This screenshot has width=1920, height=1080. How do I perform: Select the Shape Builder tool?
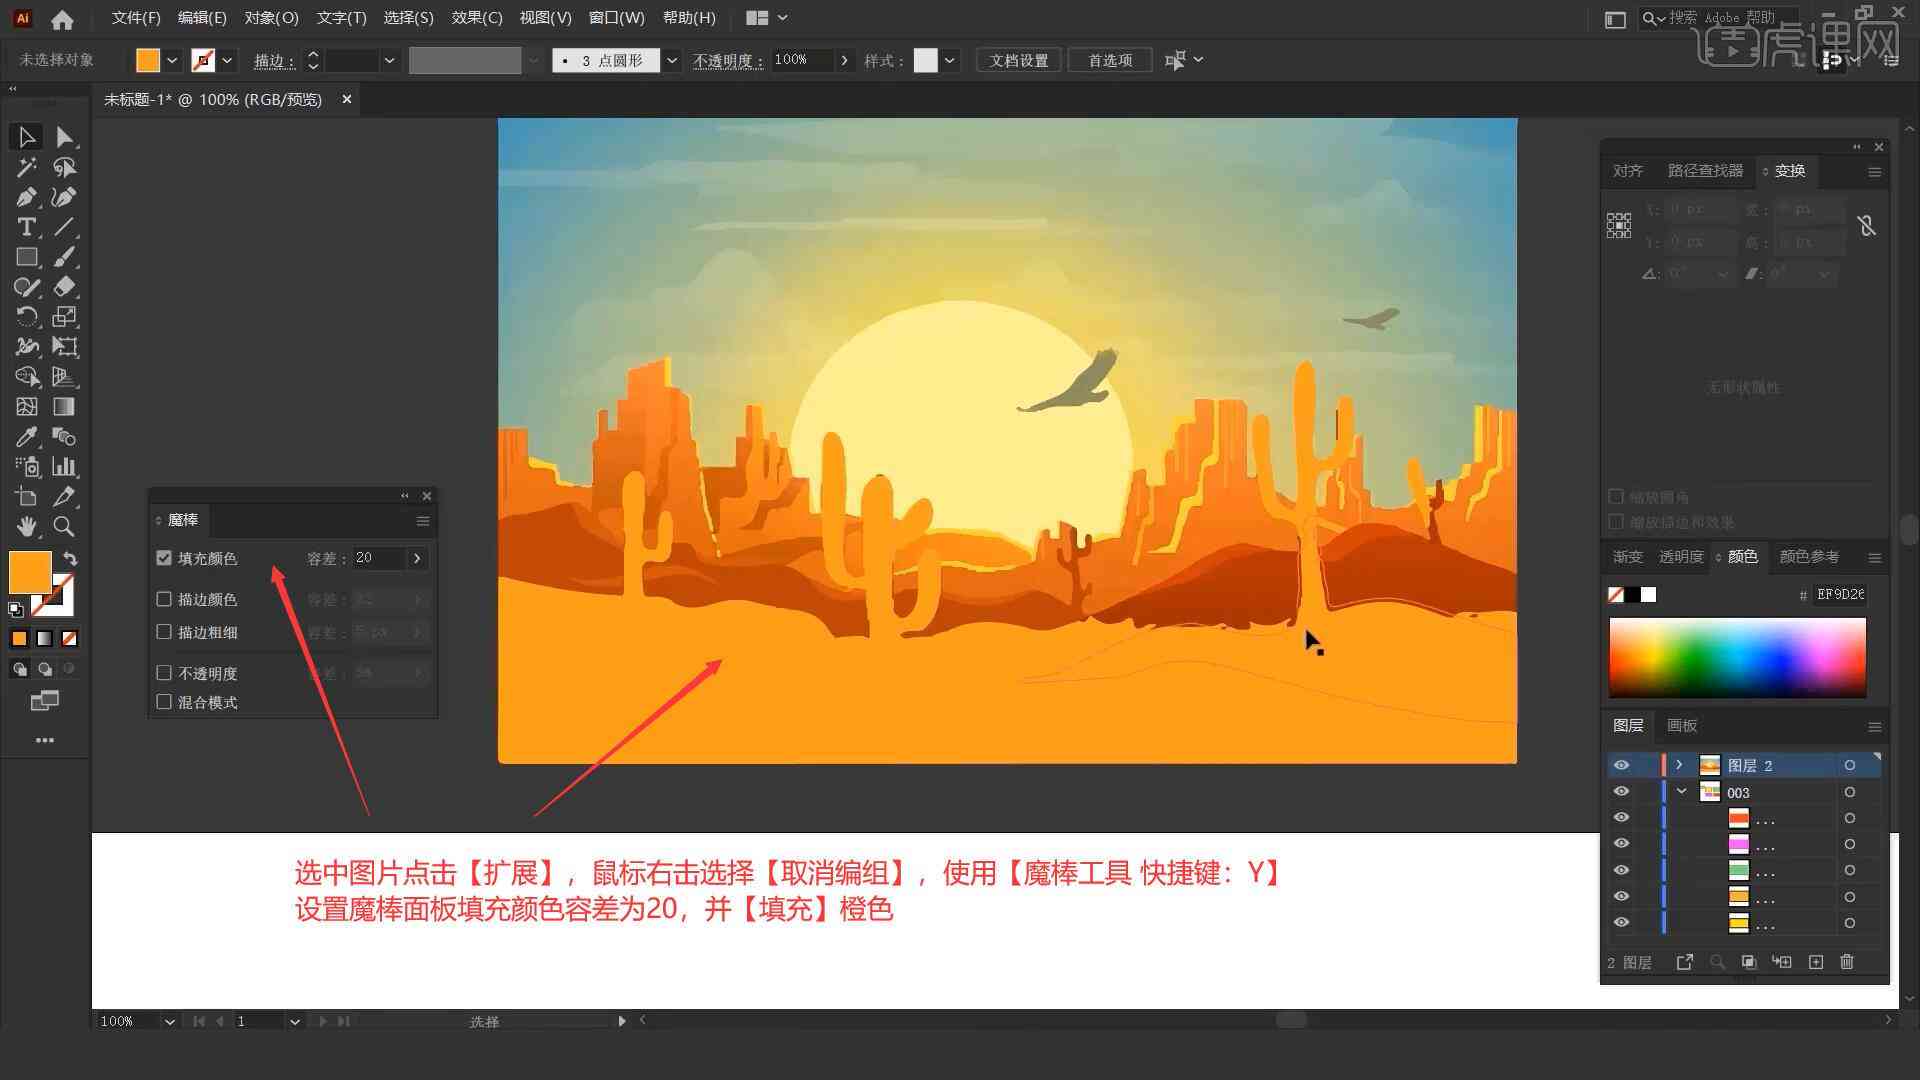pos(25,378)
